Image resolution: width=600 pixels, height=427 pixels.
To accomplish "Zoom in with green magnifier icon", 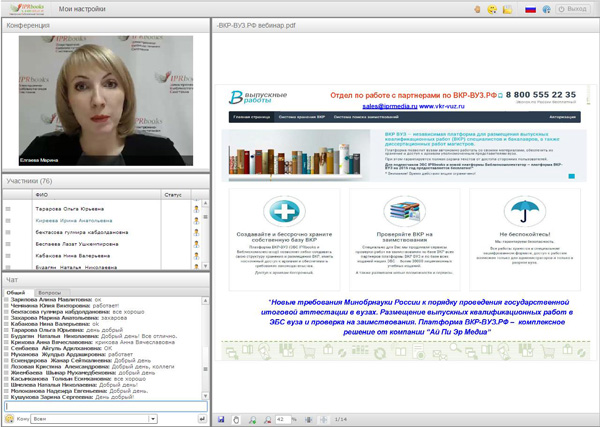I will pos(252,420).
